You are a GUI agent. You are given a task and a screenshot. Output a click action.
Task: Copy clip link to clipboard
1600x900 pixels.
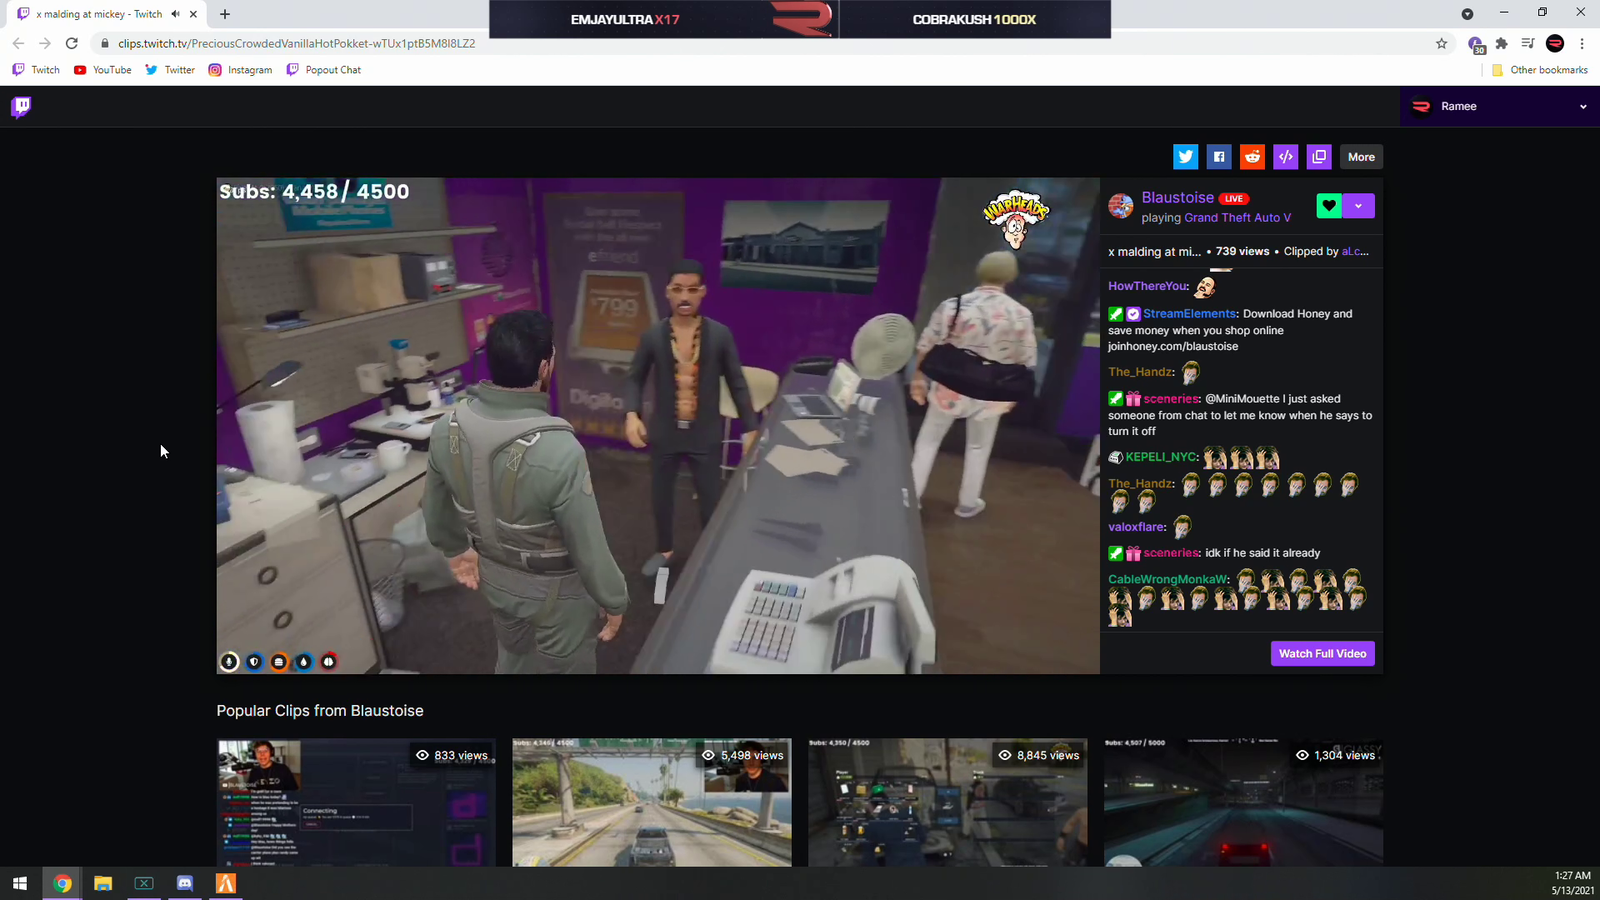click(x=1319, y=157)
